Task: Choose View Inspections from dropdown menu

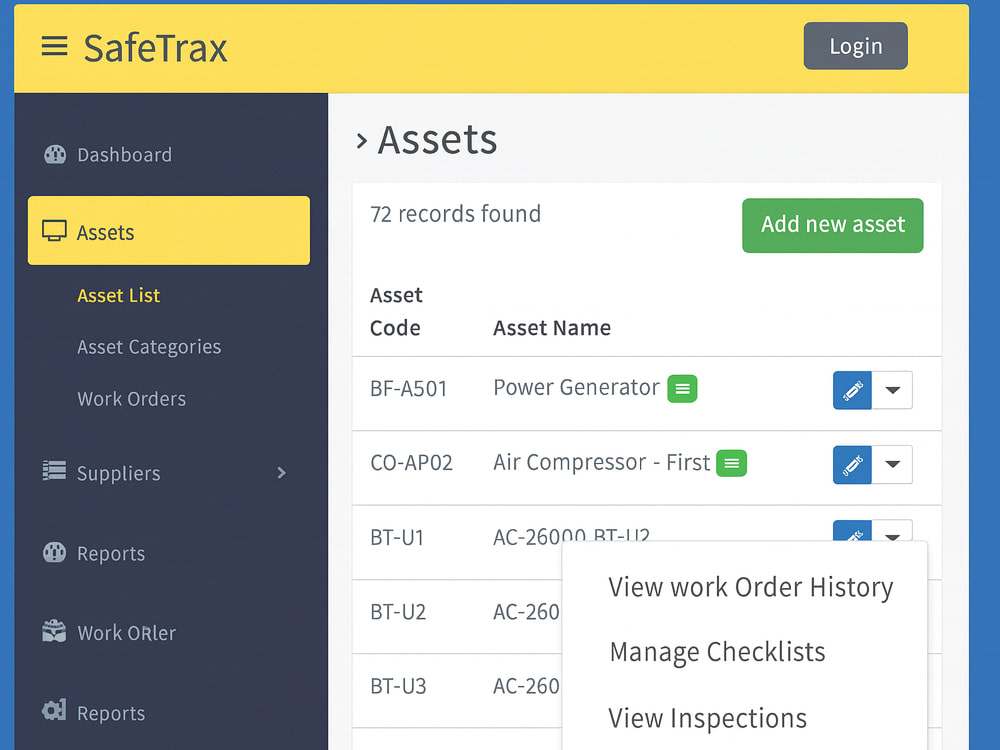Action: 707,719
